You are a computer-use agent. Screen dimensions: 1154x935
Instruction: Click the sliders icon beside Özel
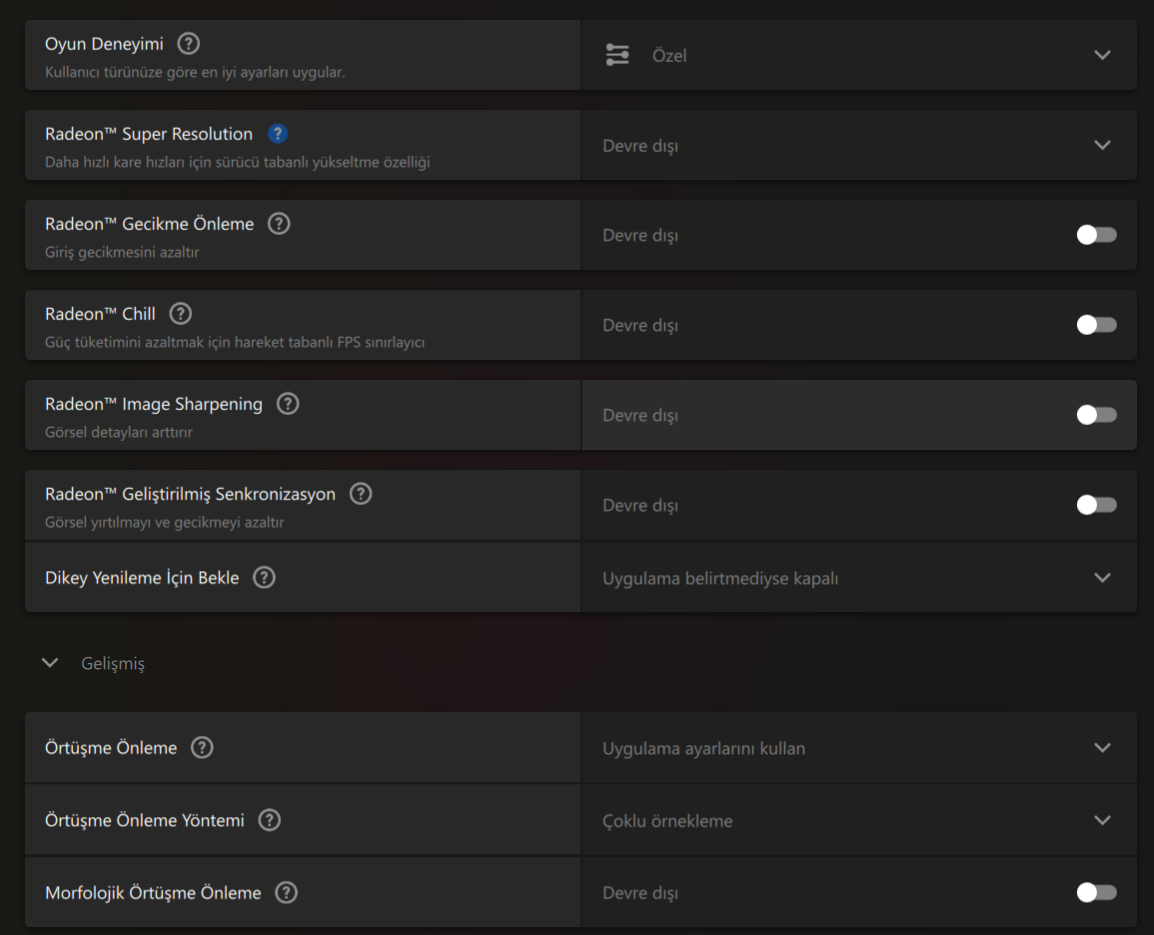pos(617,55)
